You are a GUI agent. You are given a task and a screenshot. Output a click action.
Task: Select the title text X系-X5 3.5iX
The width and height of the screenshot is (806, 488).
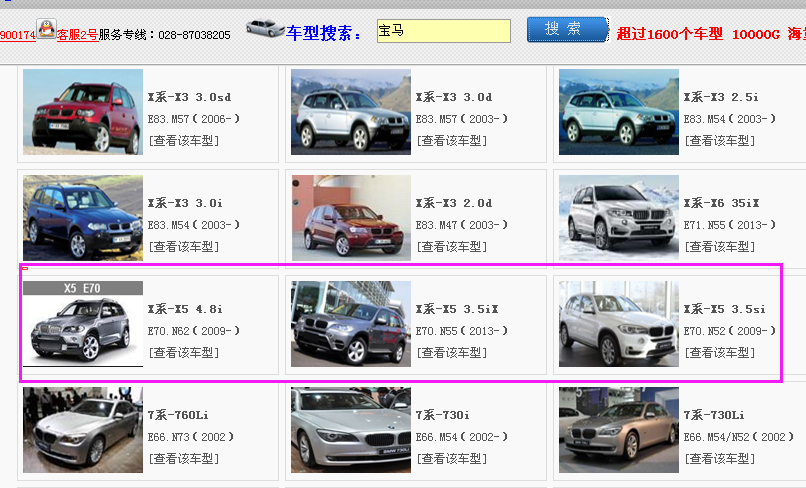(457, 309)
